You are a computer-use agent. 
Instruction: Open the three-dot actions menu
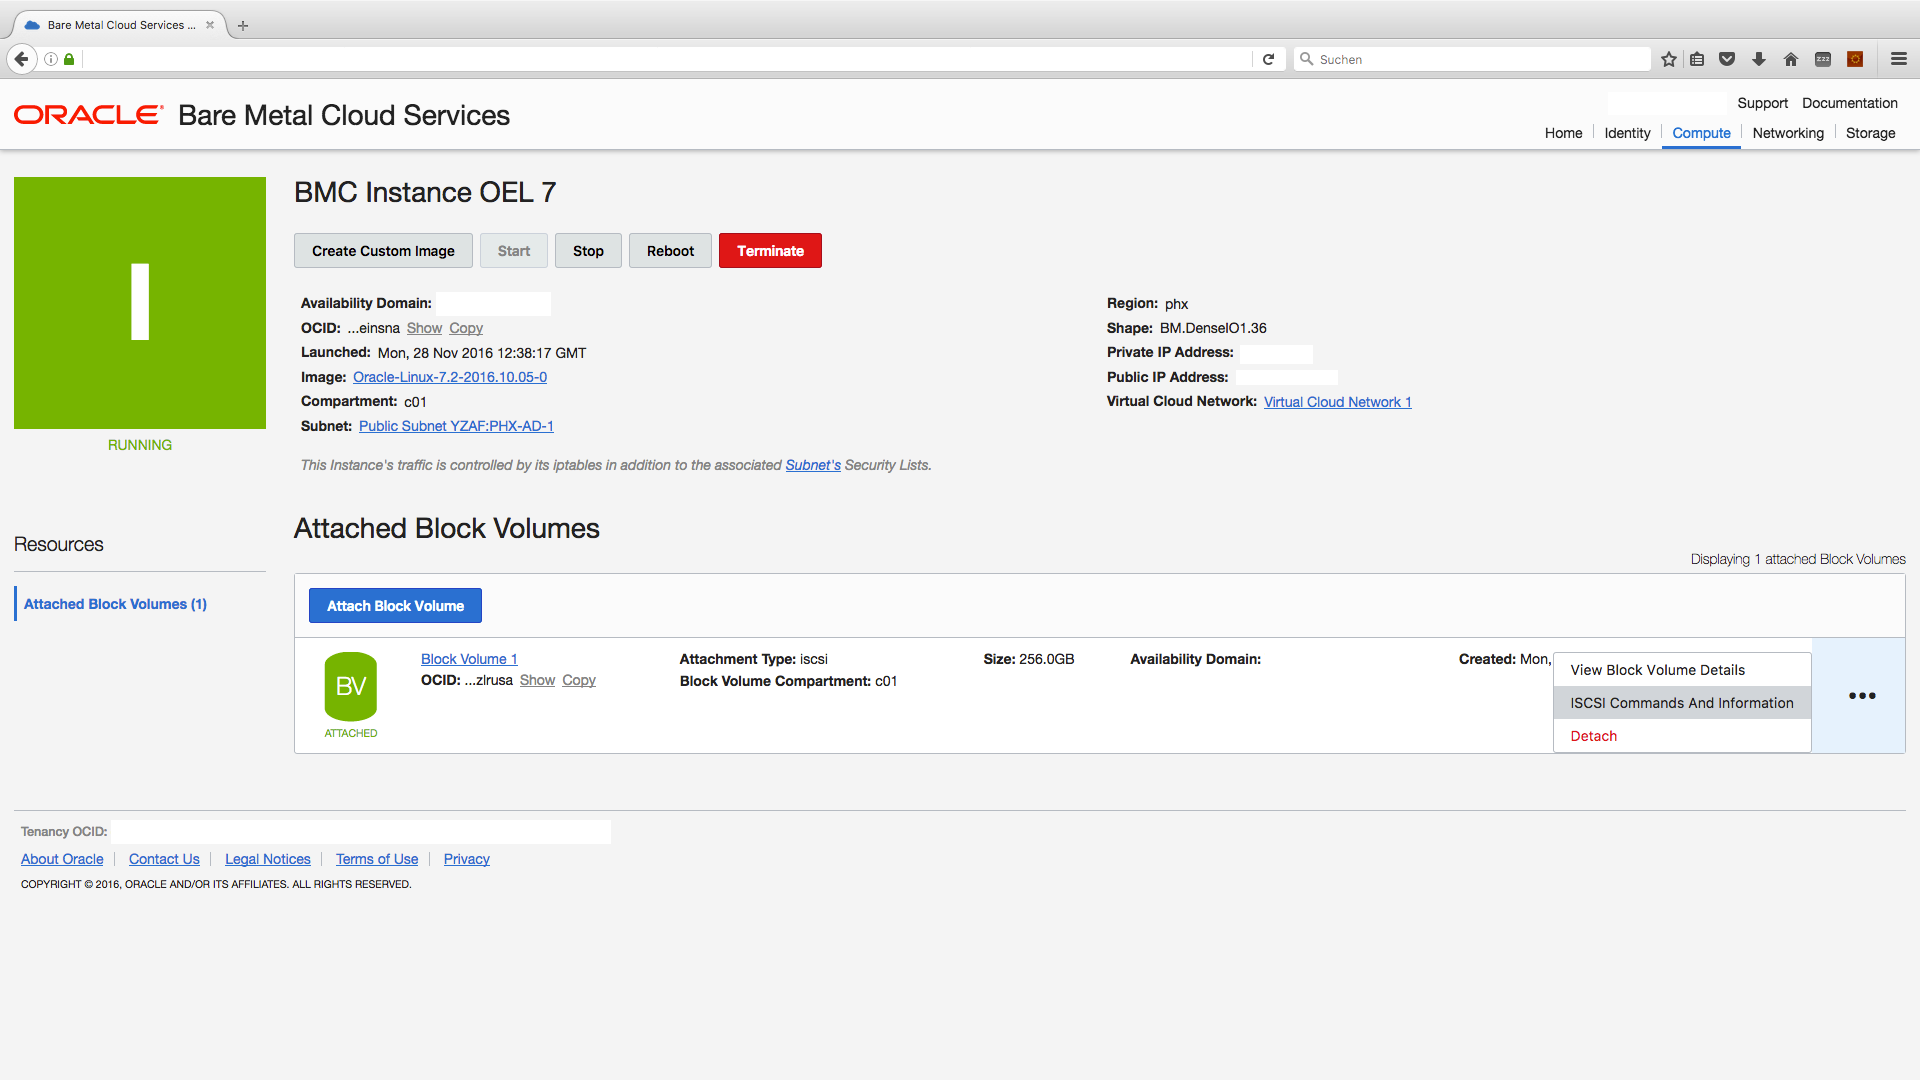point(1861,696)
